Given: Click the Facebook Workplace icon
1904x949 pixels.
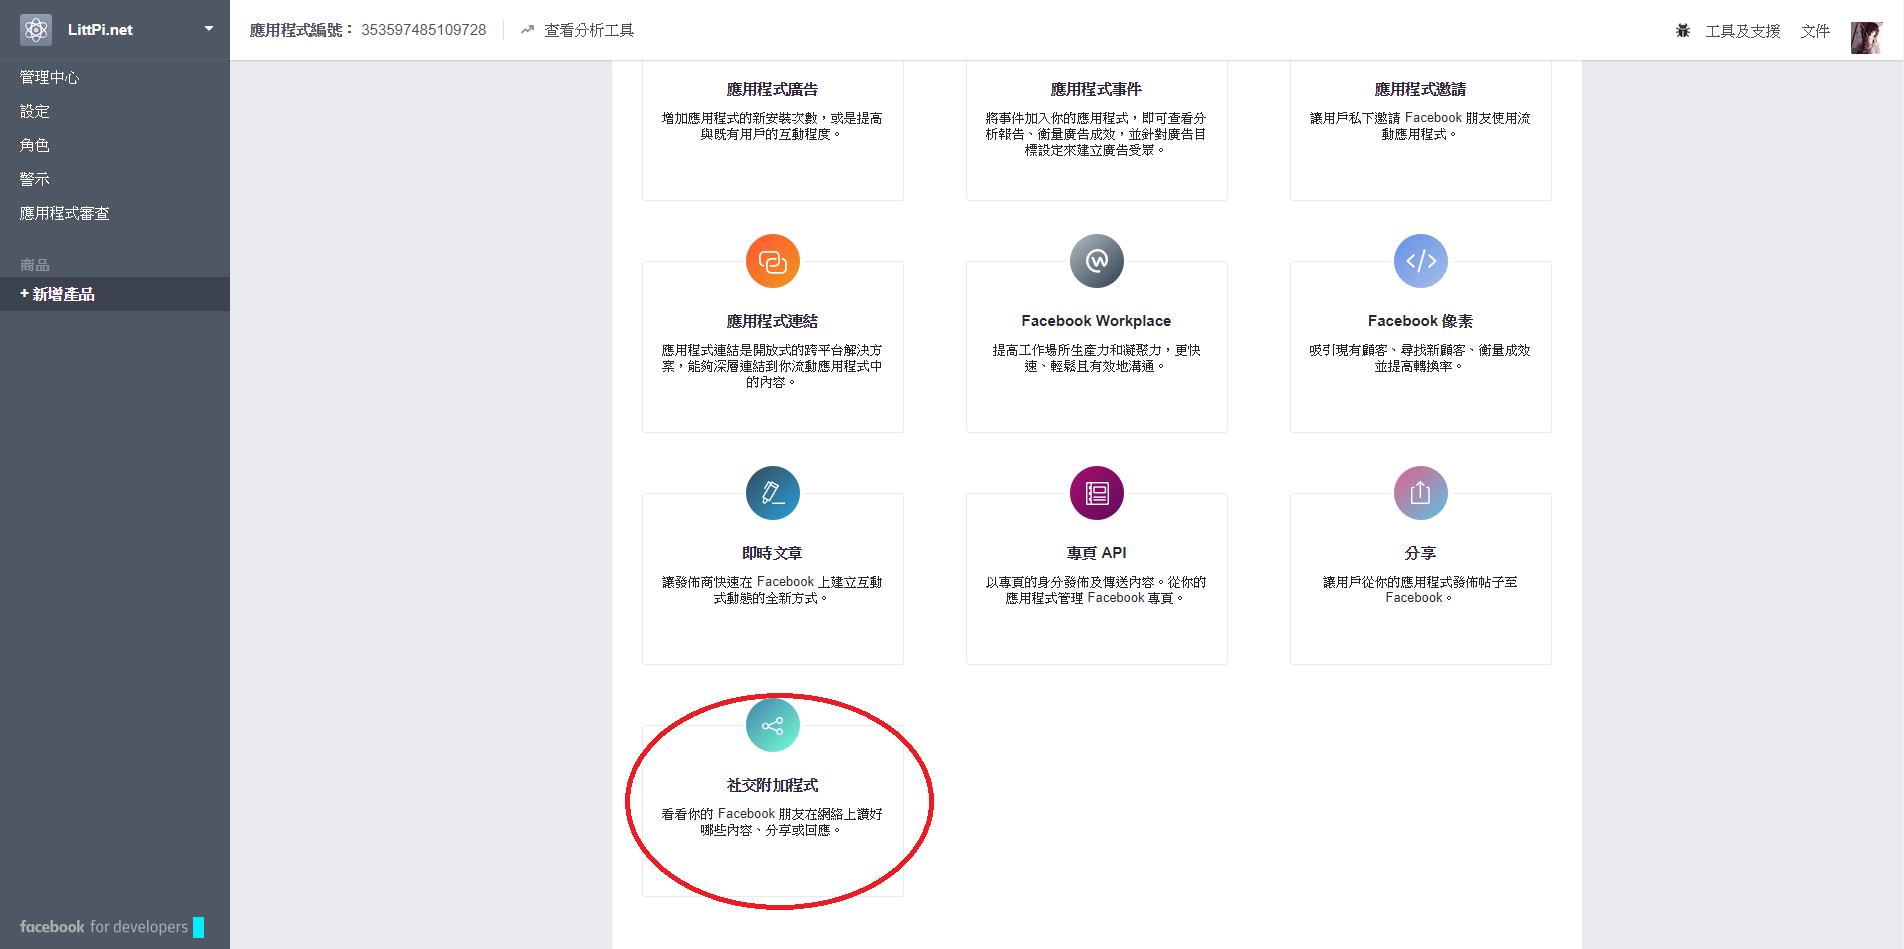Looking at the screenshot, I should (x=1097, y=261).
